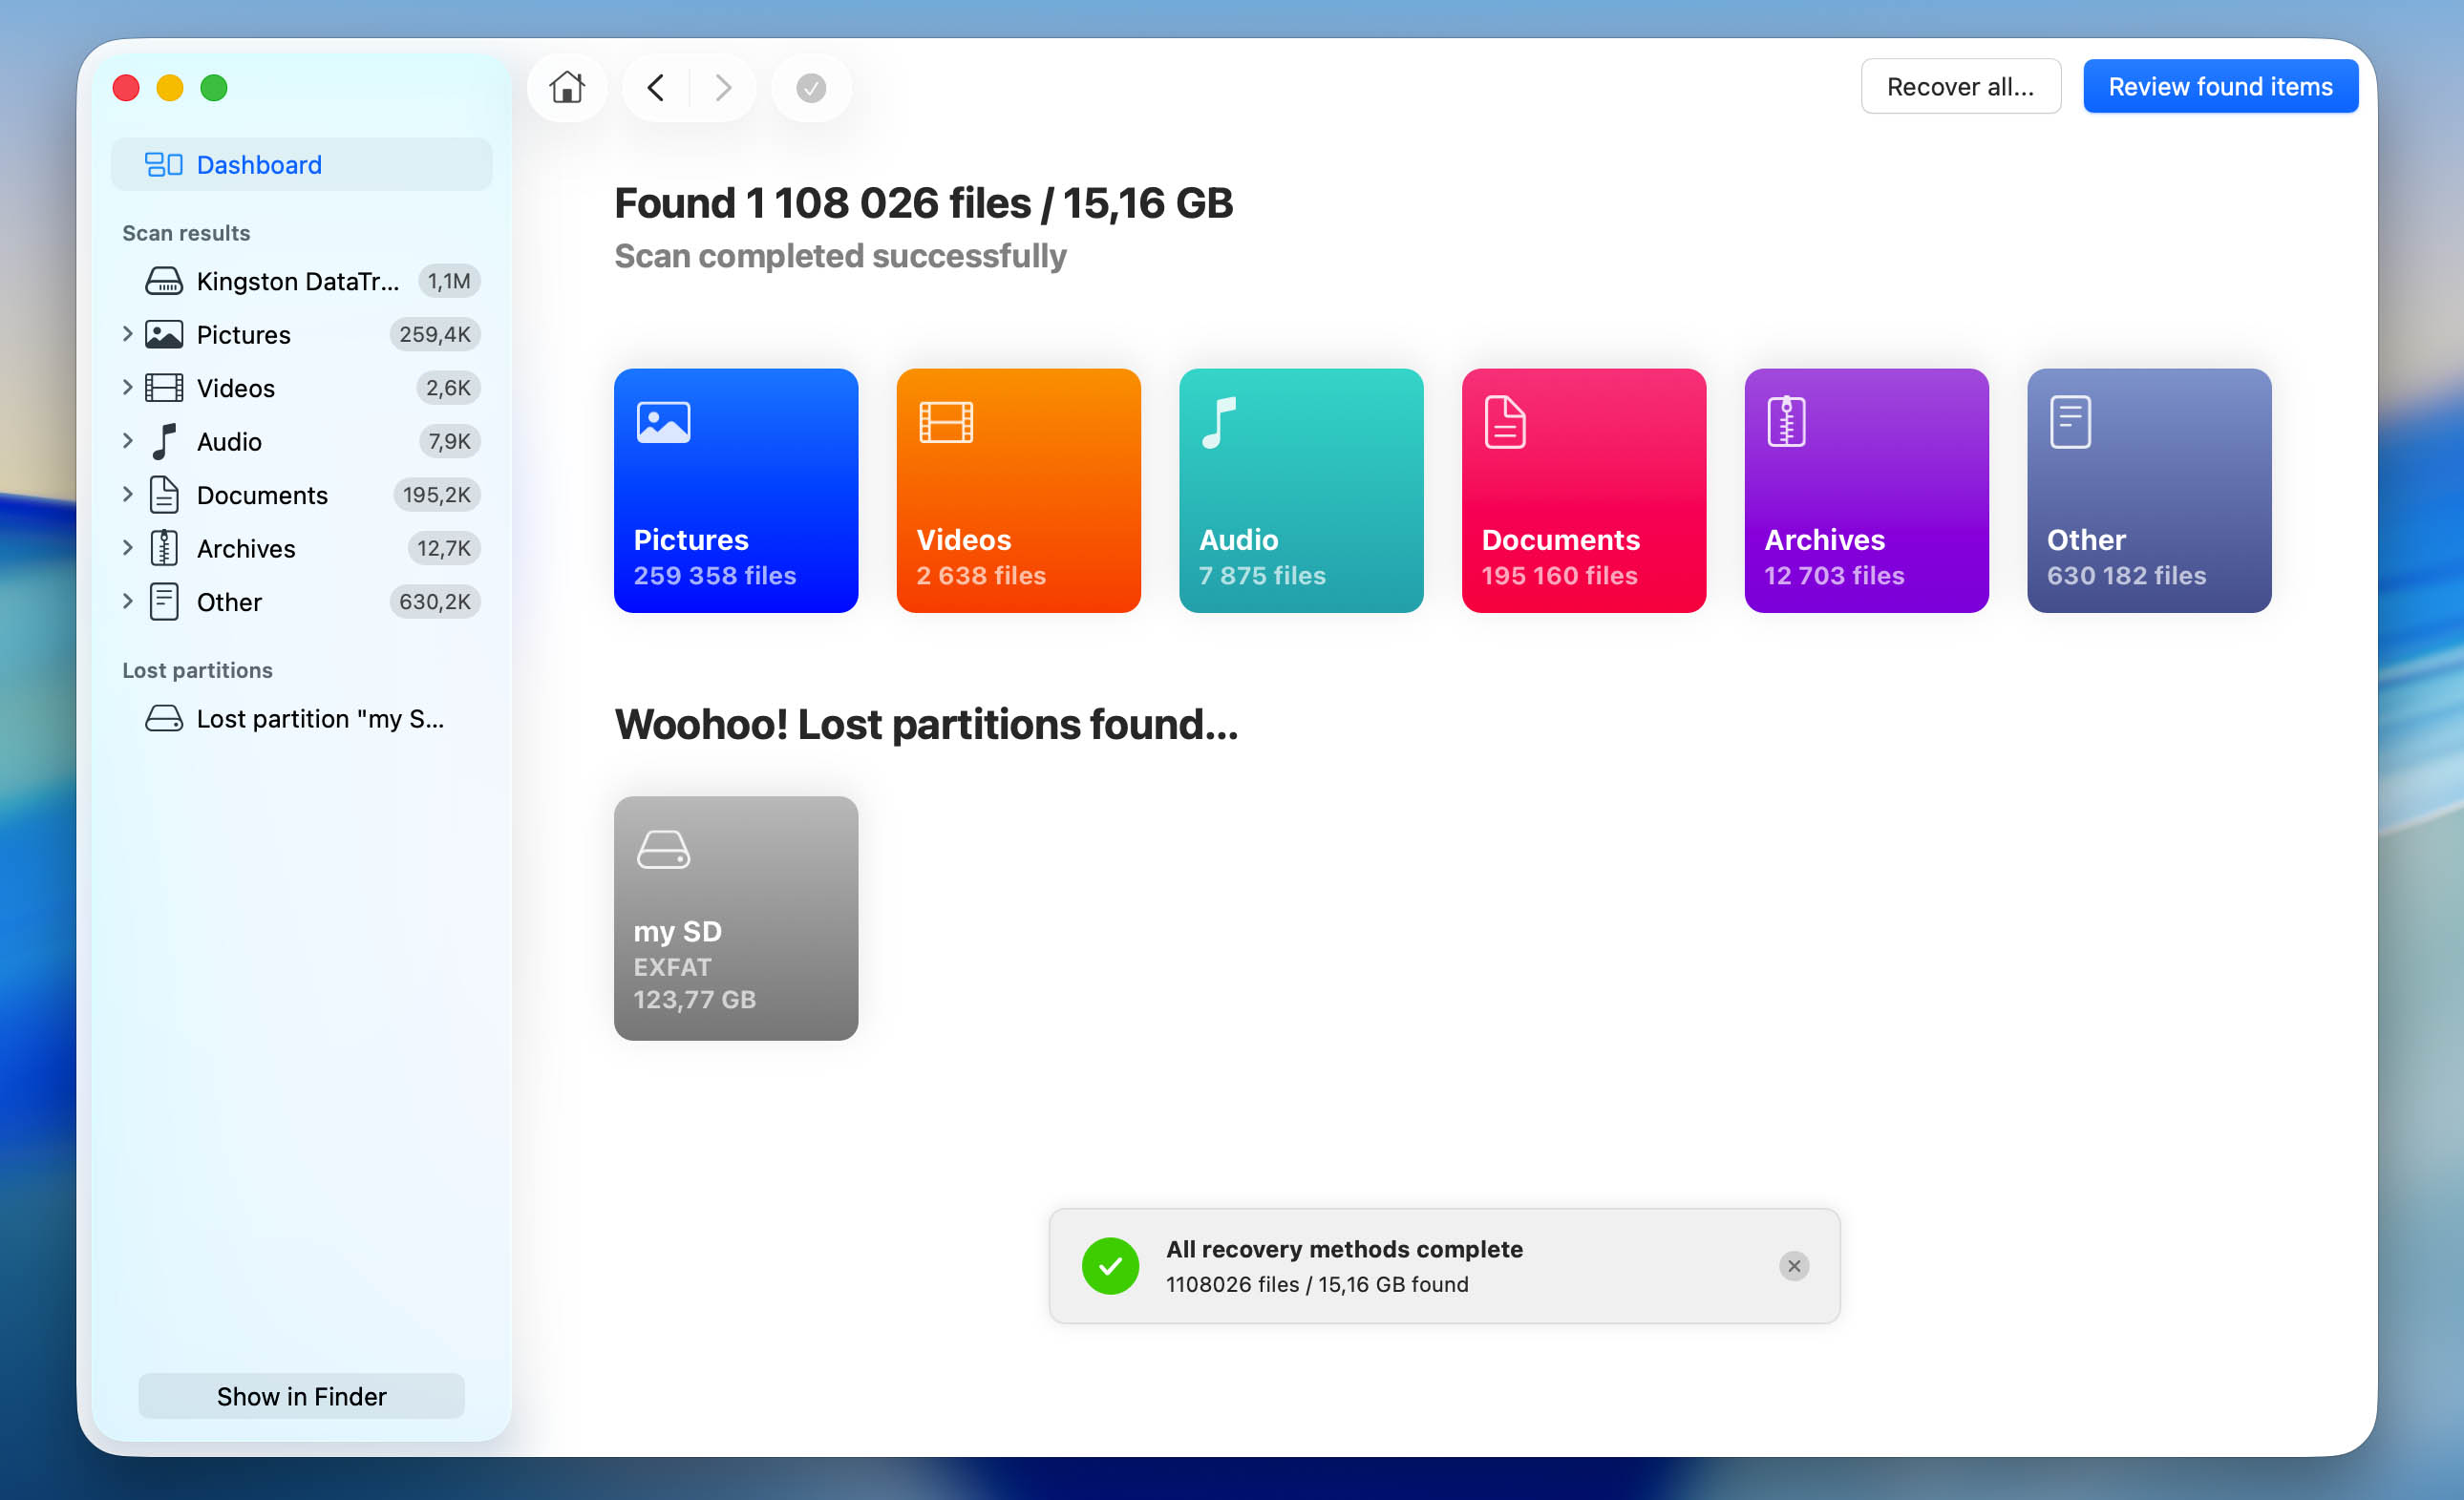Screen dimensions: 2464x1500
Task: Click the Archives zip icon in sidebar
Action: (164, 548)
